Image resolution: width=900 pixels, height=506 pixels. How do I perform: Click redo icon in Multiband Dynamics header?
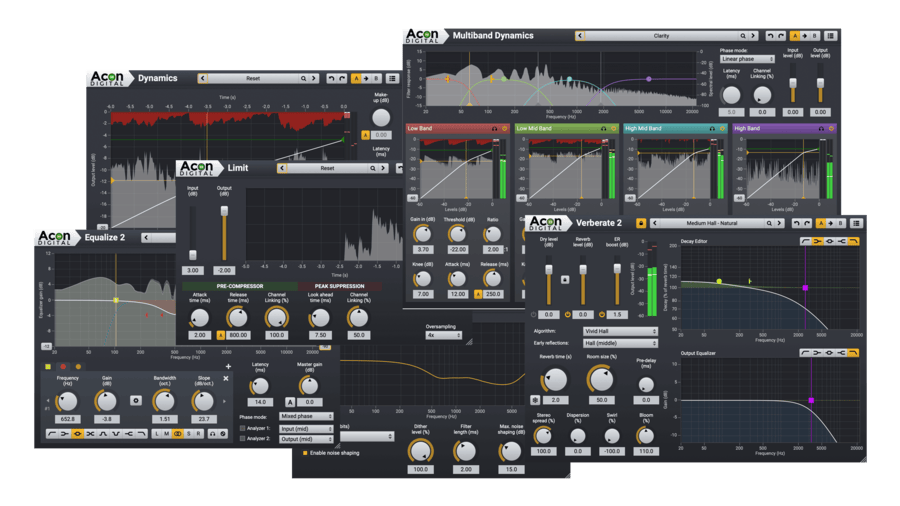click(781, 36)
